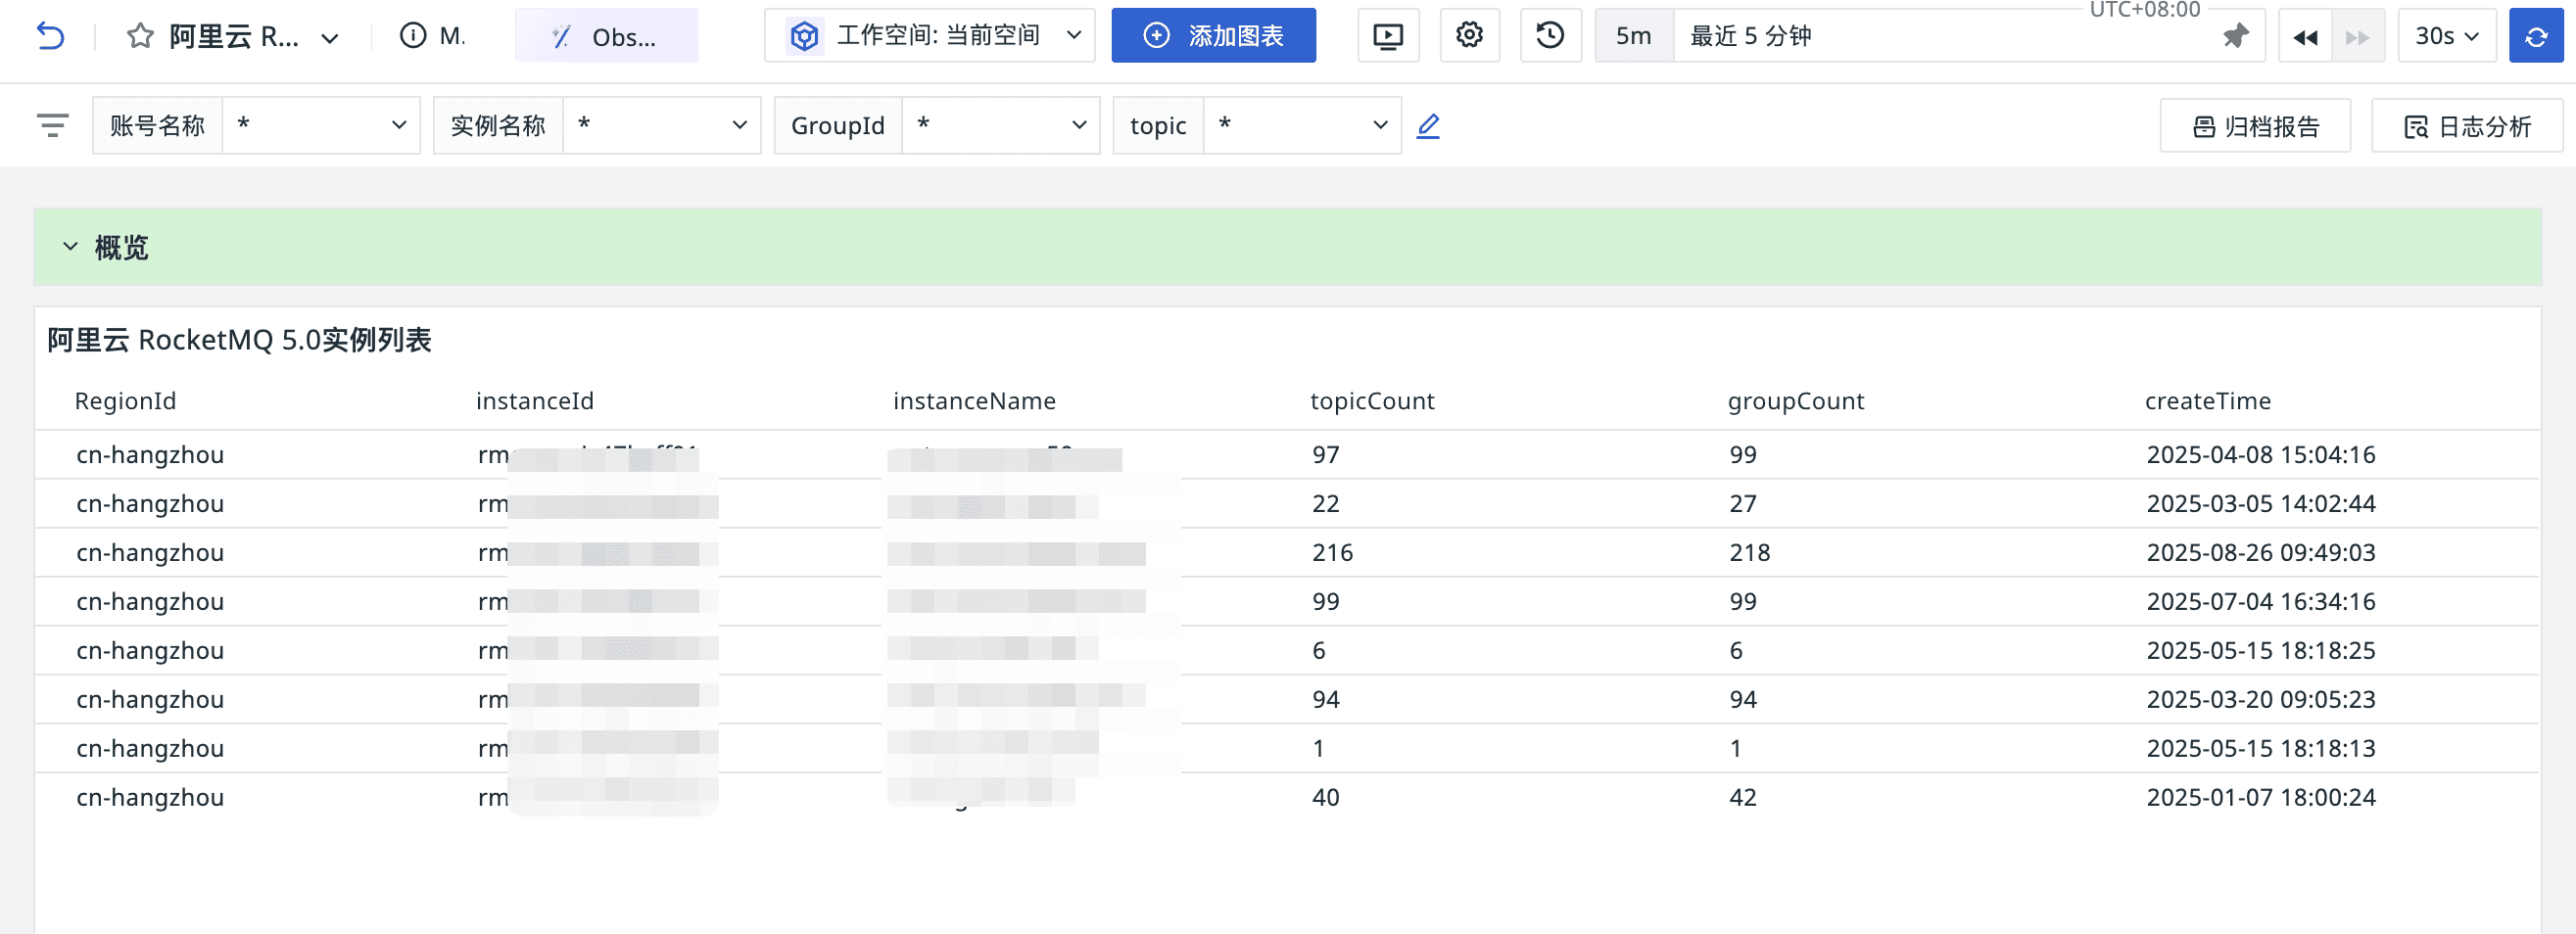The width and height of the screenshot is (2576, 934).
Task: Open the history clock icon
Action: (1549, 36)
